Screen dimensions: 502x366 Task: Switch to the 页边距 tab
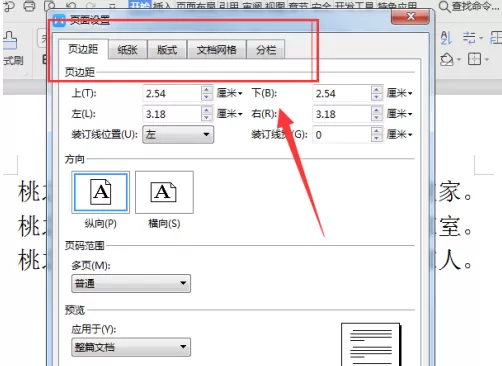(83, 49)
